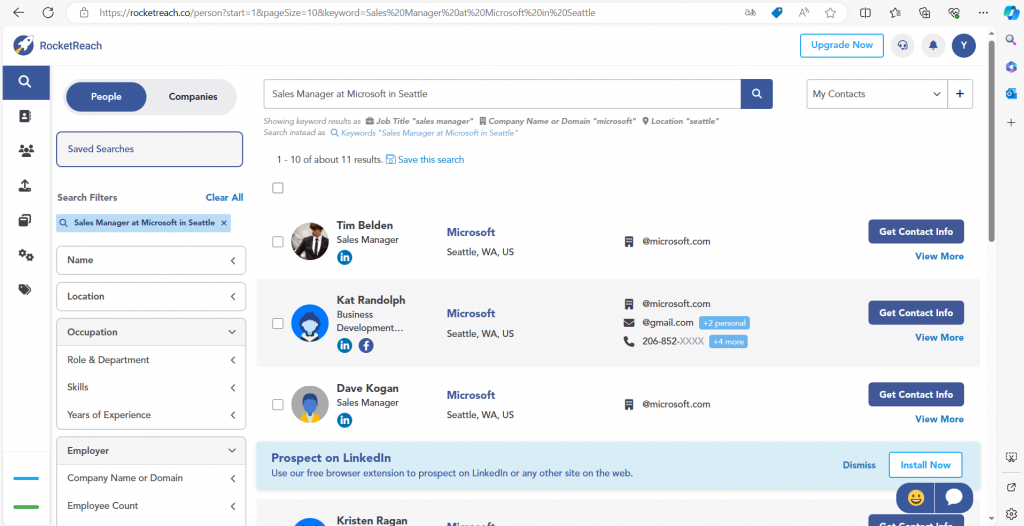The width and height of the screenshot is (1024, 526).
Task: Click the keyword search input field
Action: click(x=502, y=93)
